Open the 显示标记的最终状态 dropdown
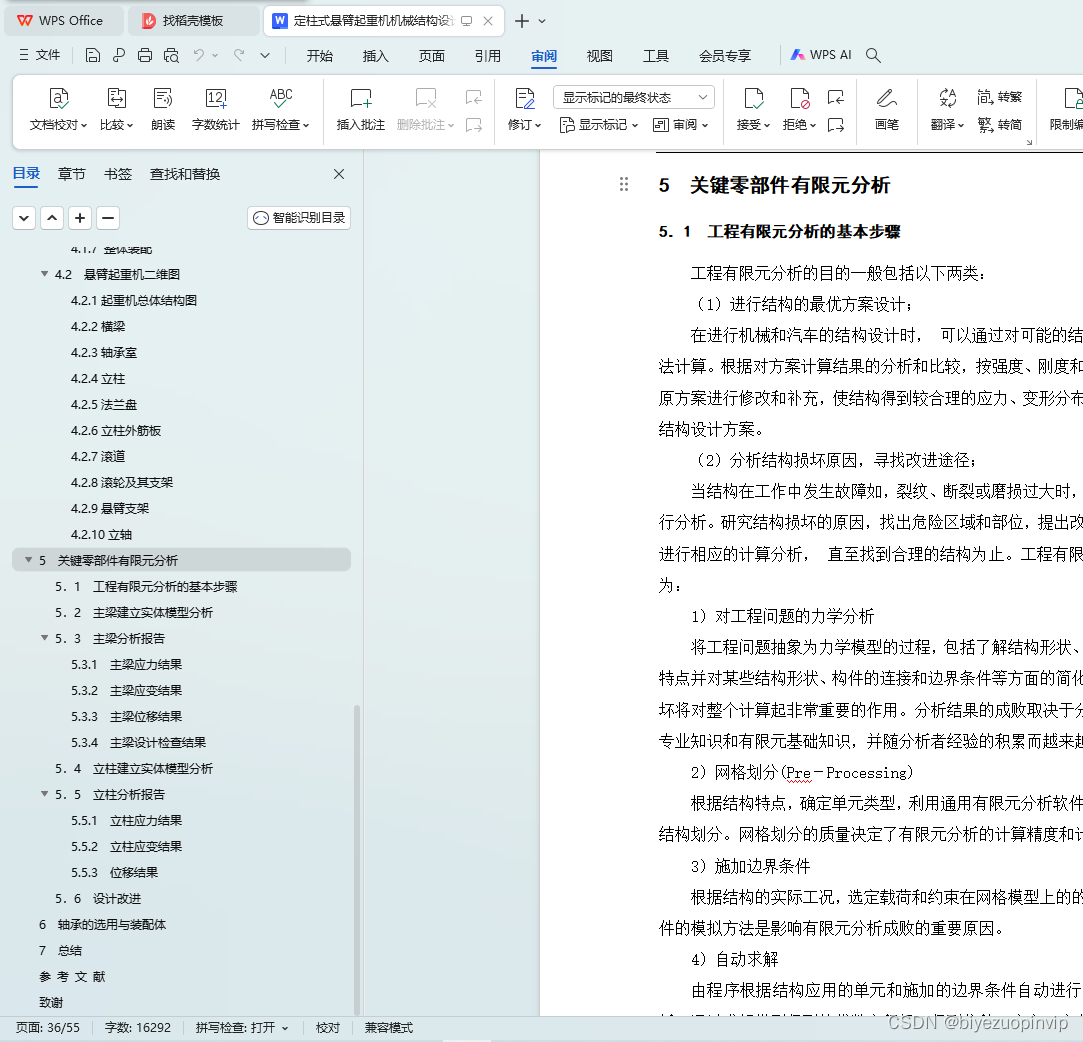The image size is (1083, 1042). [x=633, y=97]
